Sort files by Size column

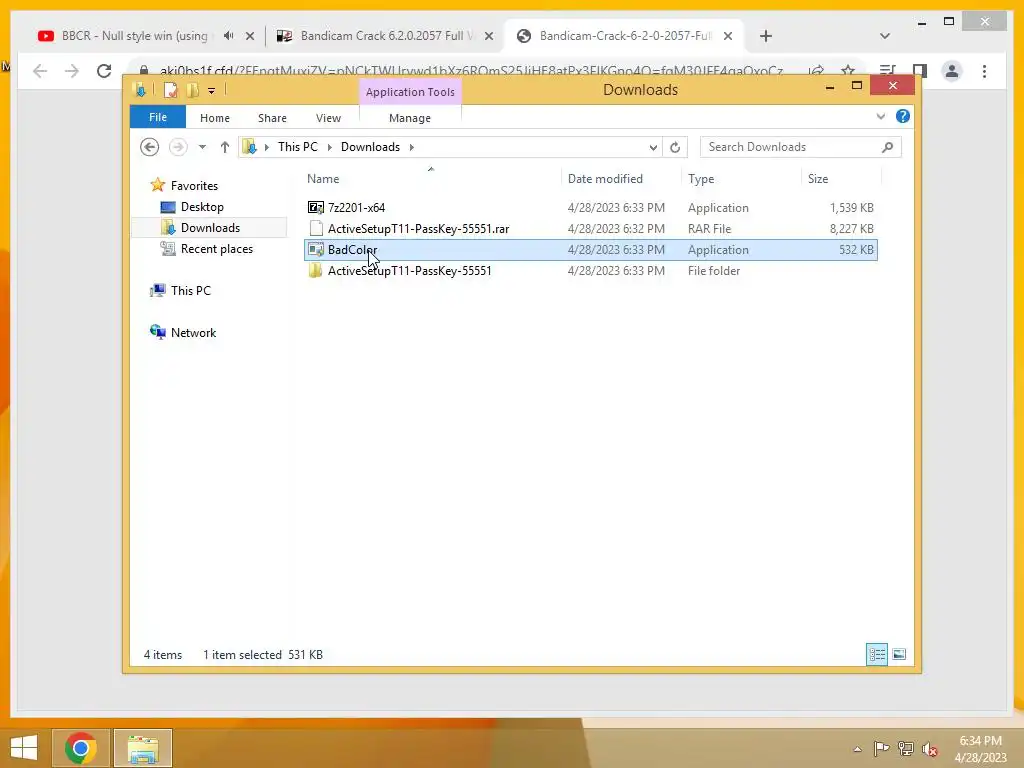click(x=818, y=179)
